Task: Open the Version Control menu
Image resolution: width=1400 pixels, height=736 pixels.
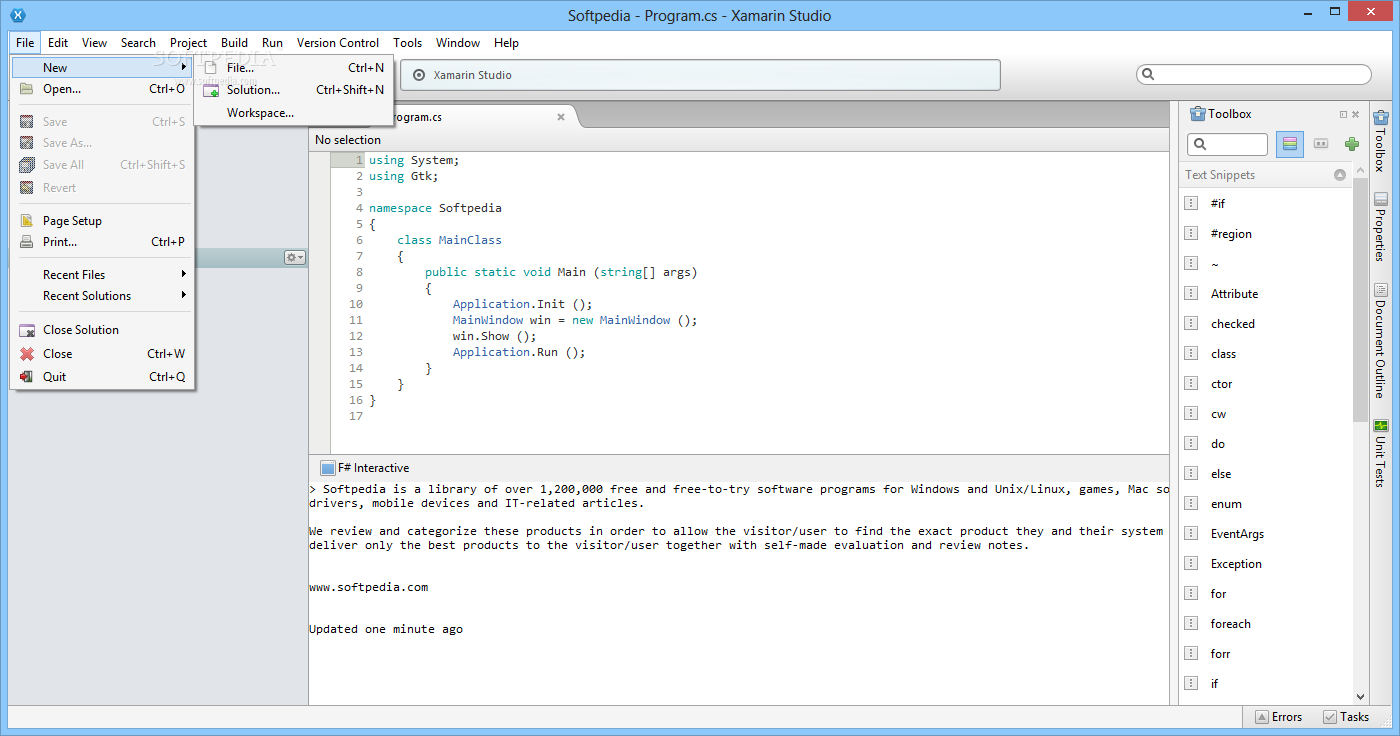Action: pyautogui.click(x=338, y=43)
